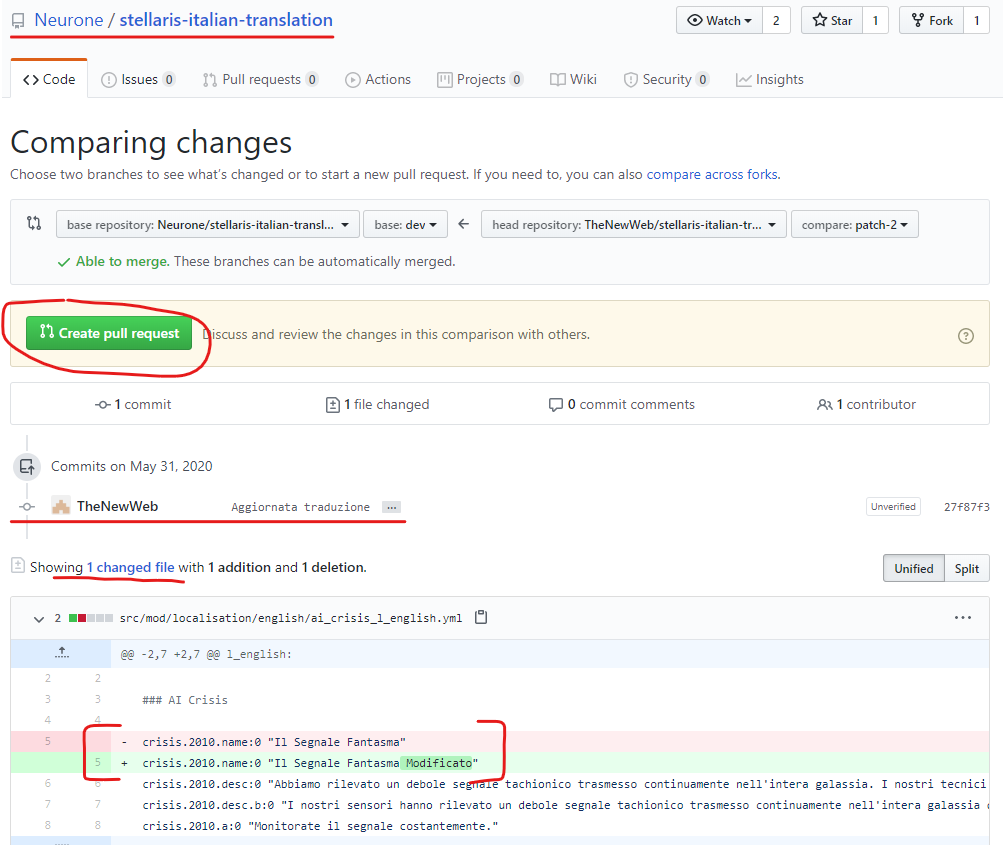Open the 0 commit comments summary
The width and height of the screenshot is (1003, 845).
click(622, 404)
